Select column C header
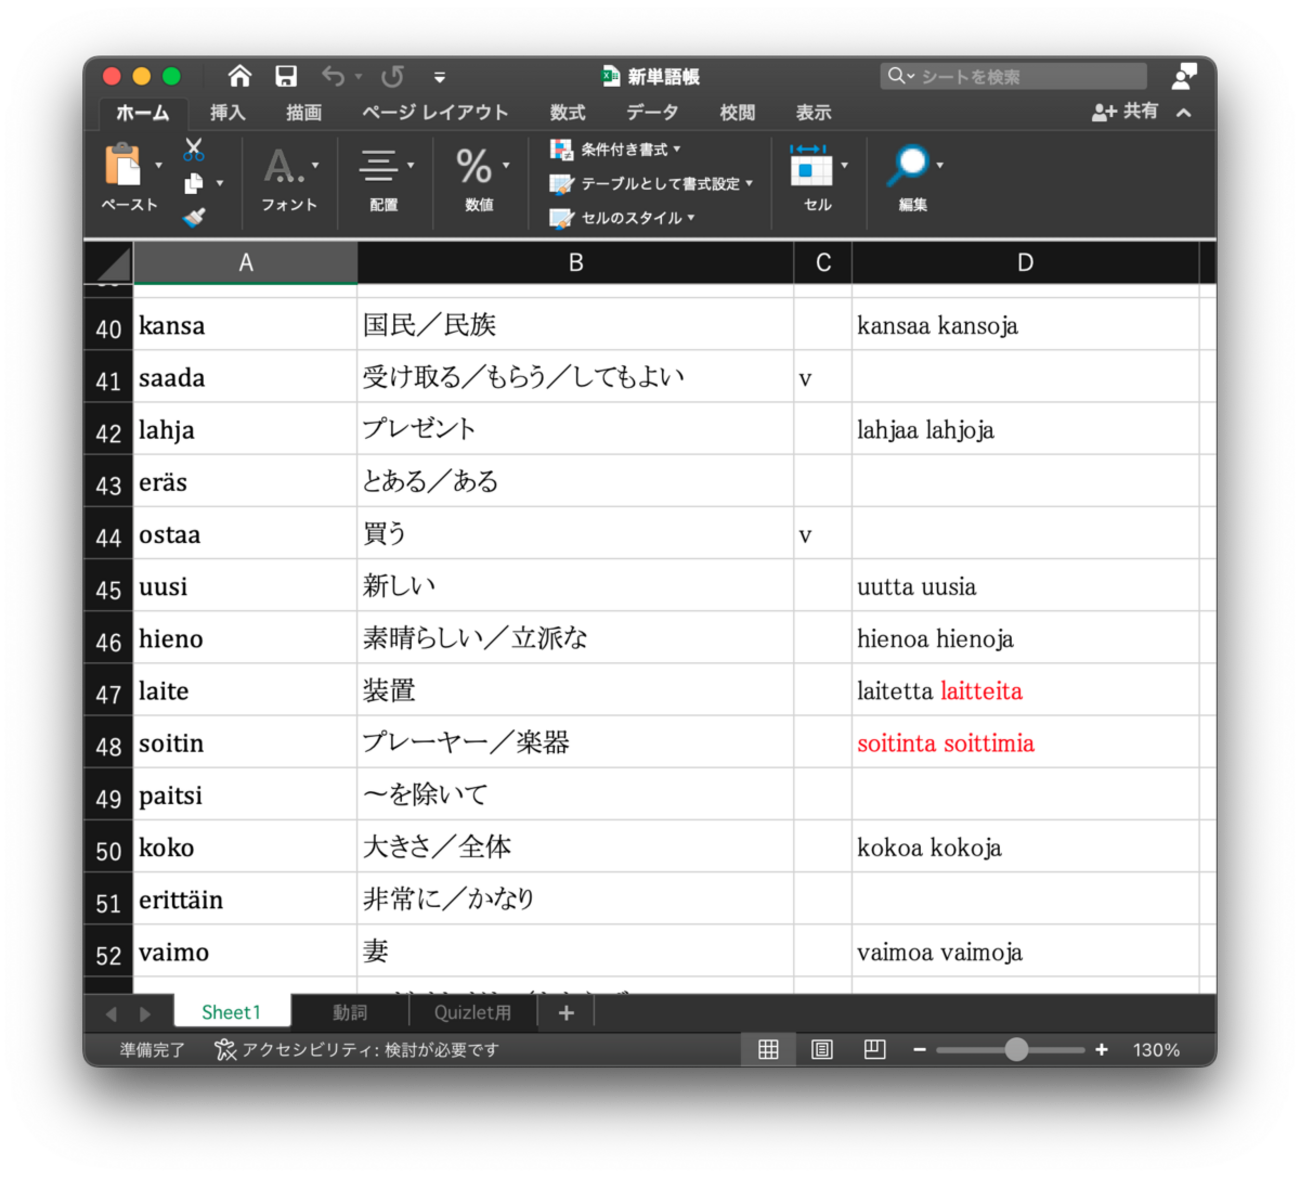1300x1177 pixels. [823, 263]
